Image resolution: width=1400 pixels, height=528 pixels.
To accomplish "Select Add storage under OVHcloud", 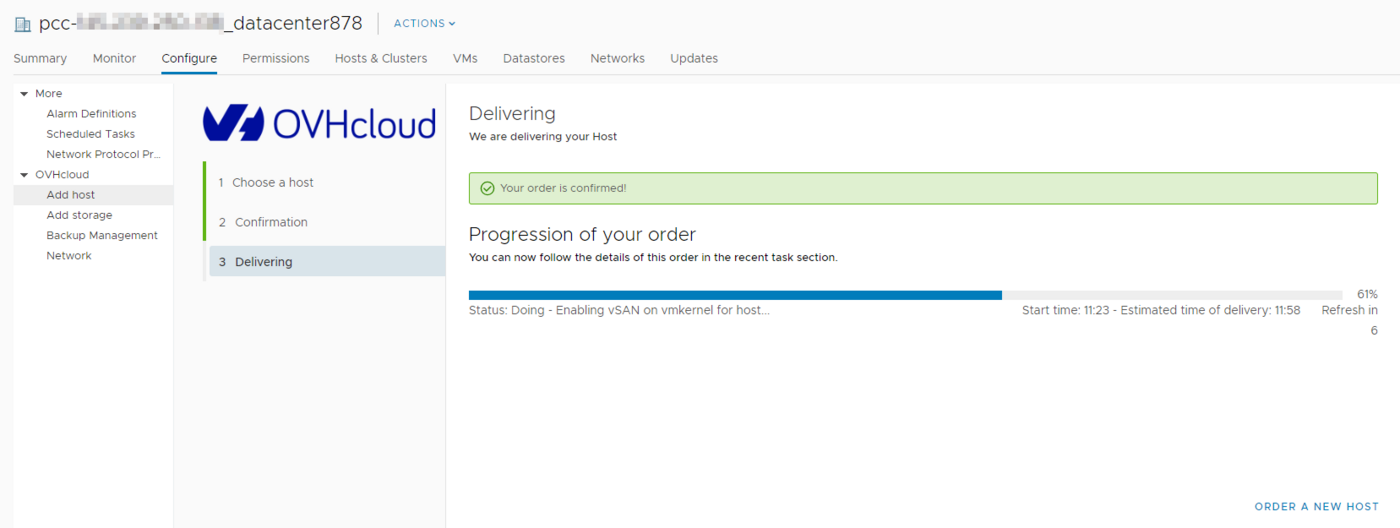I will tap(79, 215).
